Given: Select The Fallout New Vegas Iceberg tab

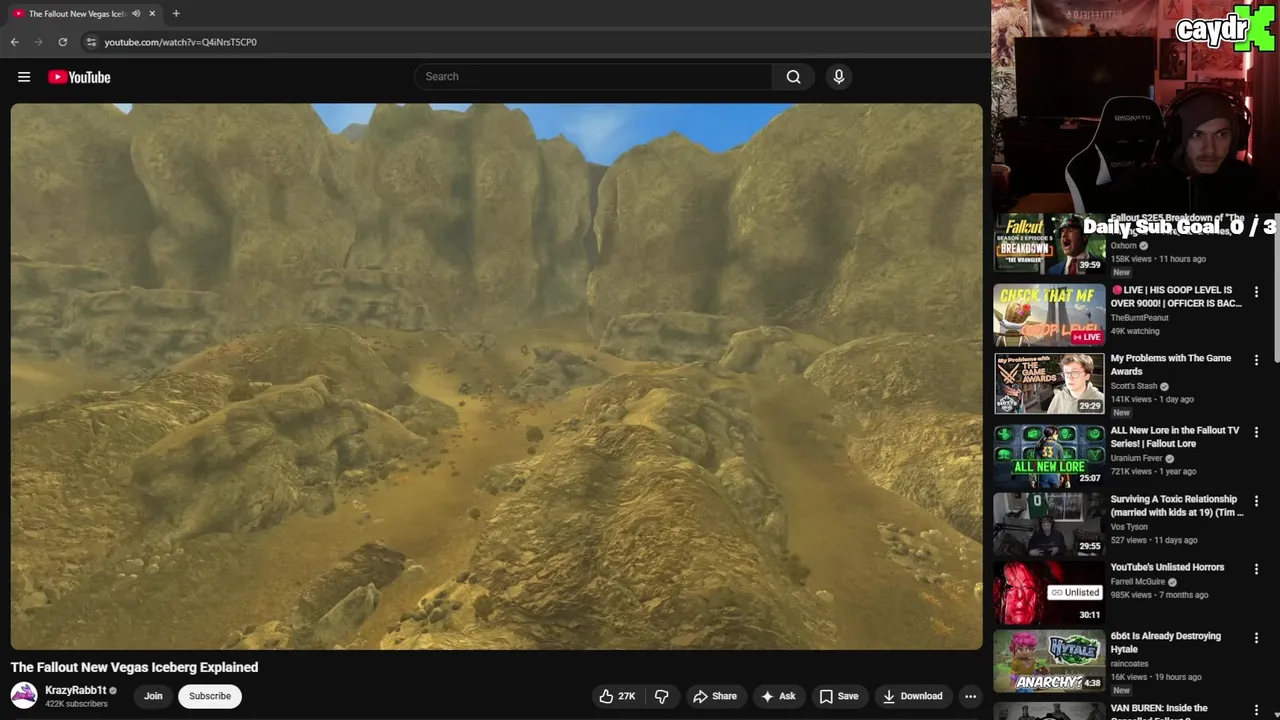Looking at the screenshot, I should click(76, 14).
